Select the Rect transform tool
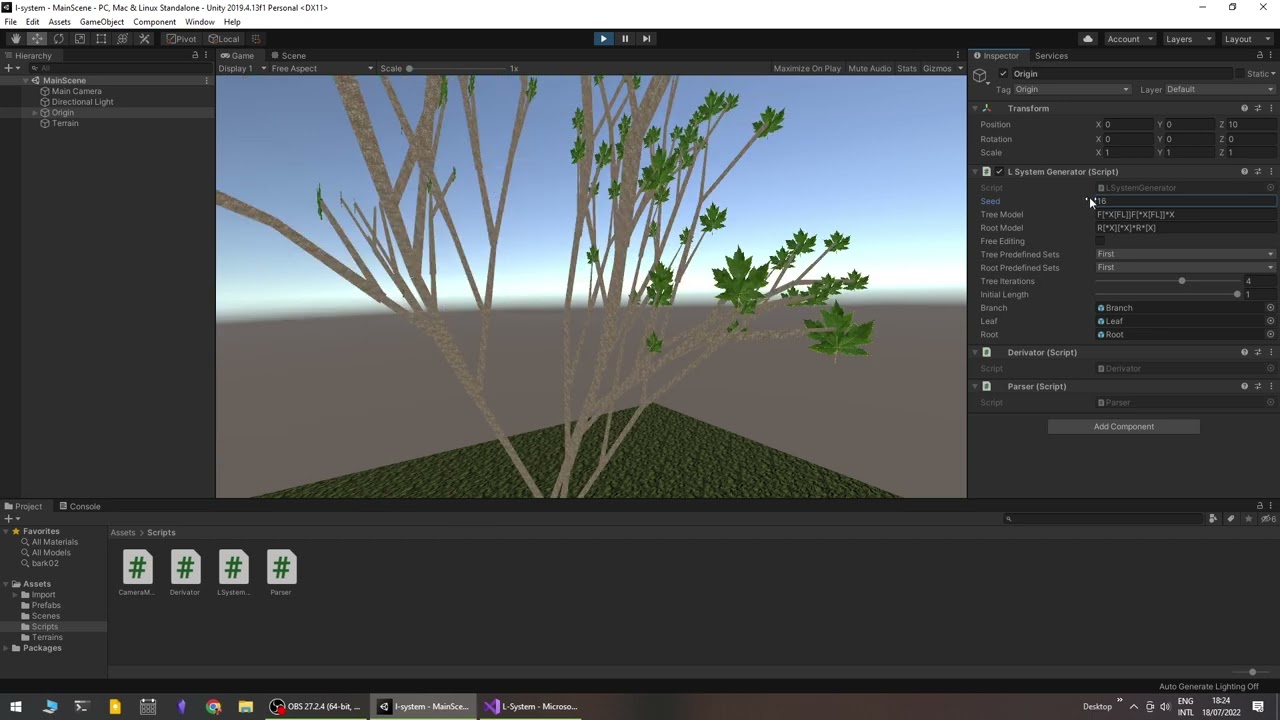This screenshot has height=720, width=1280. tap(101, 39)
